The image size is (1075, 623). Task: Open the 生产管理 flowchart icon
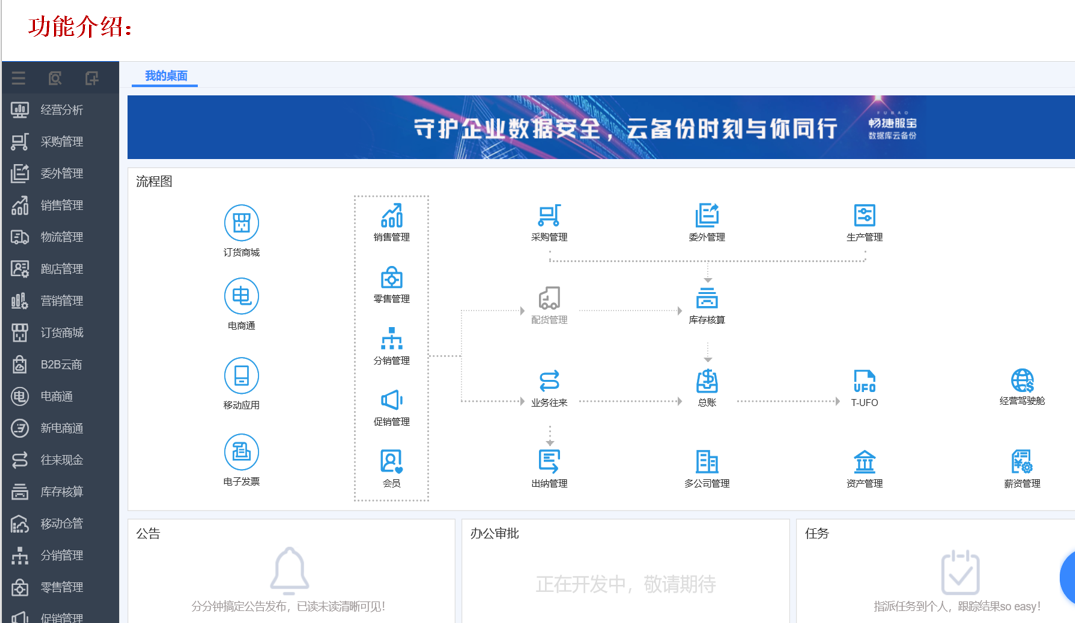864,215
